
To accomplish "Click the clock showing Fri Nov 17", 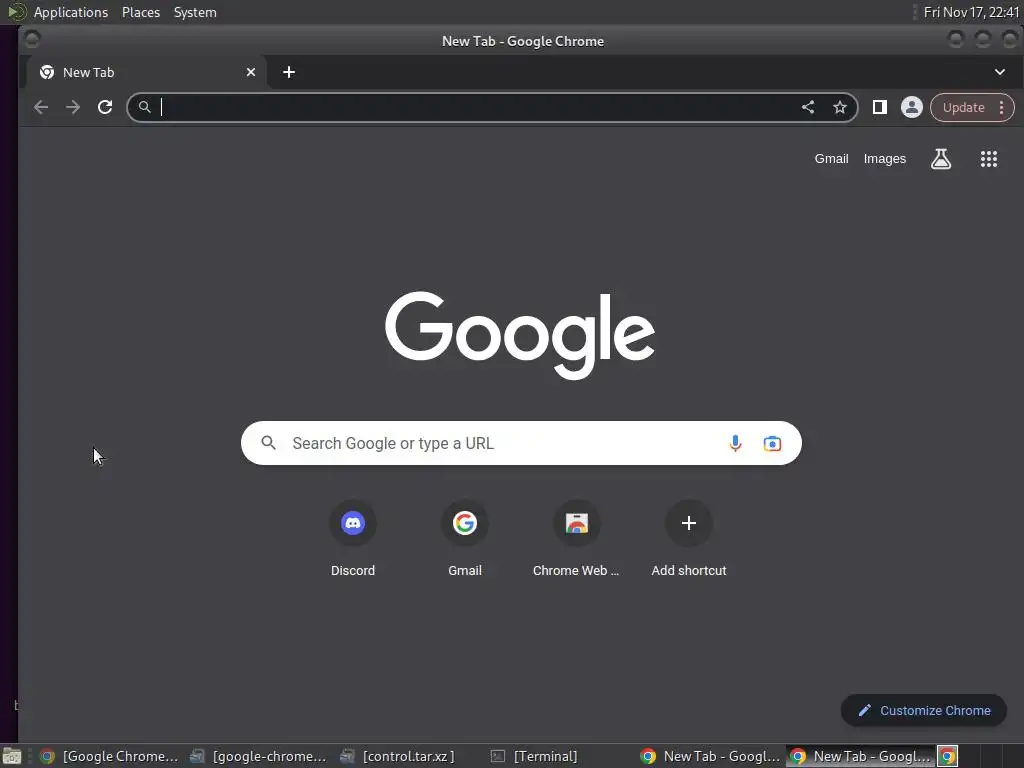I will [x=971, y=12].
